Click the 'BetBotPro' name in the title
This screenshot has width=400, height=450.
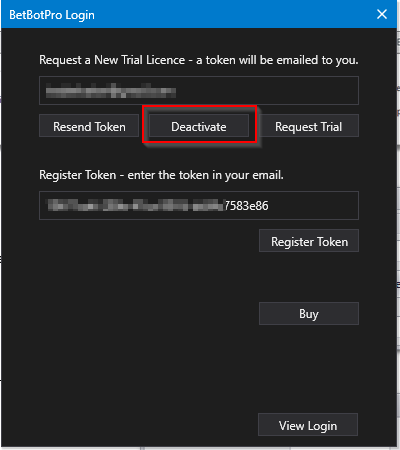click(x=36, y=15)
